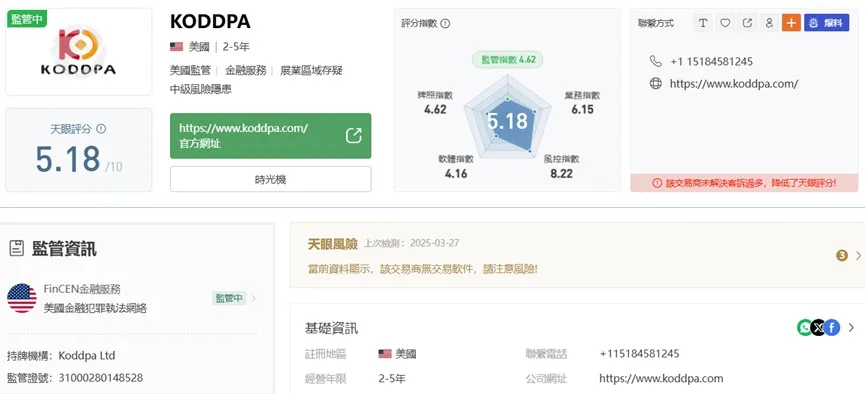865x394 pixels.
Task: Click the KODDPA logo thumbnail
Action: (78, 52)
